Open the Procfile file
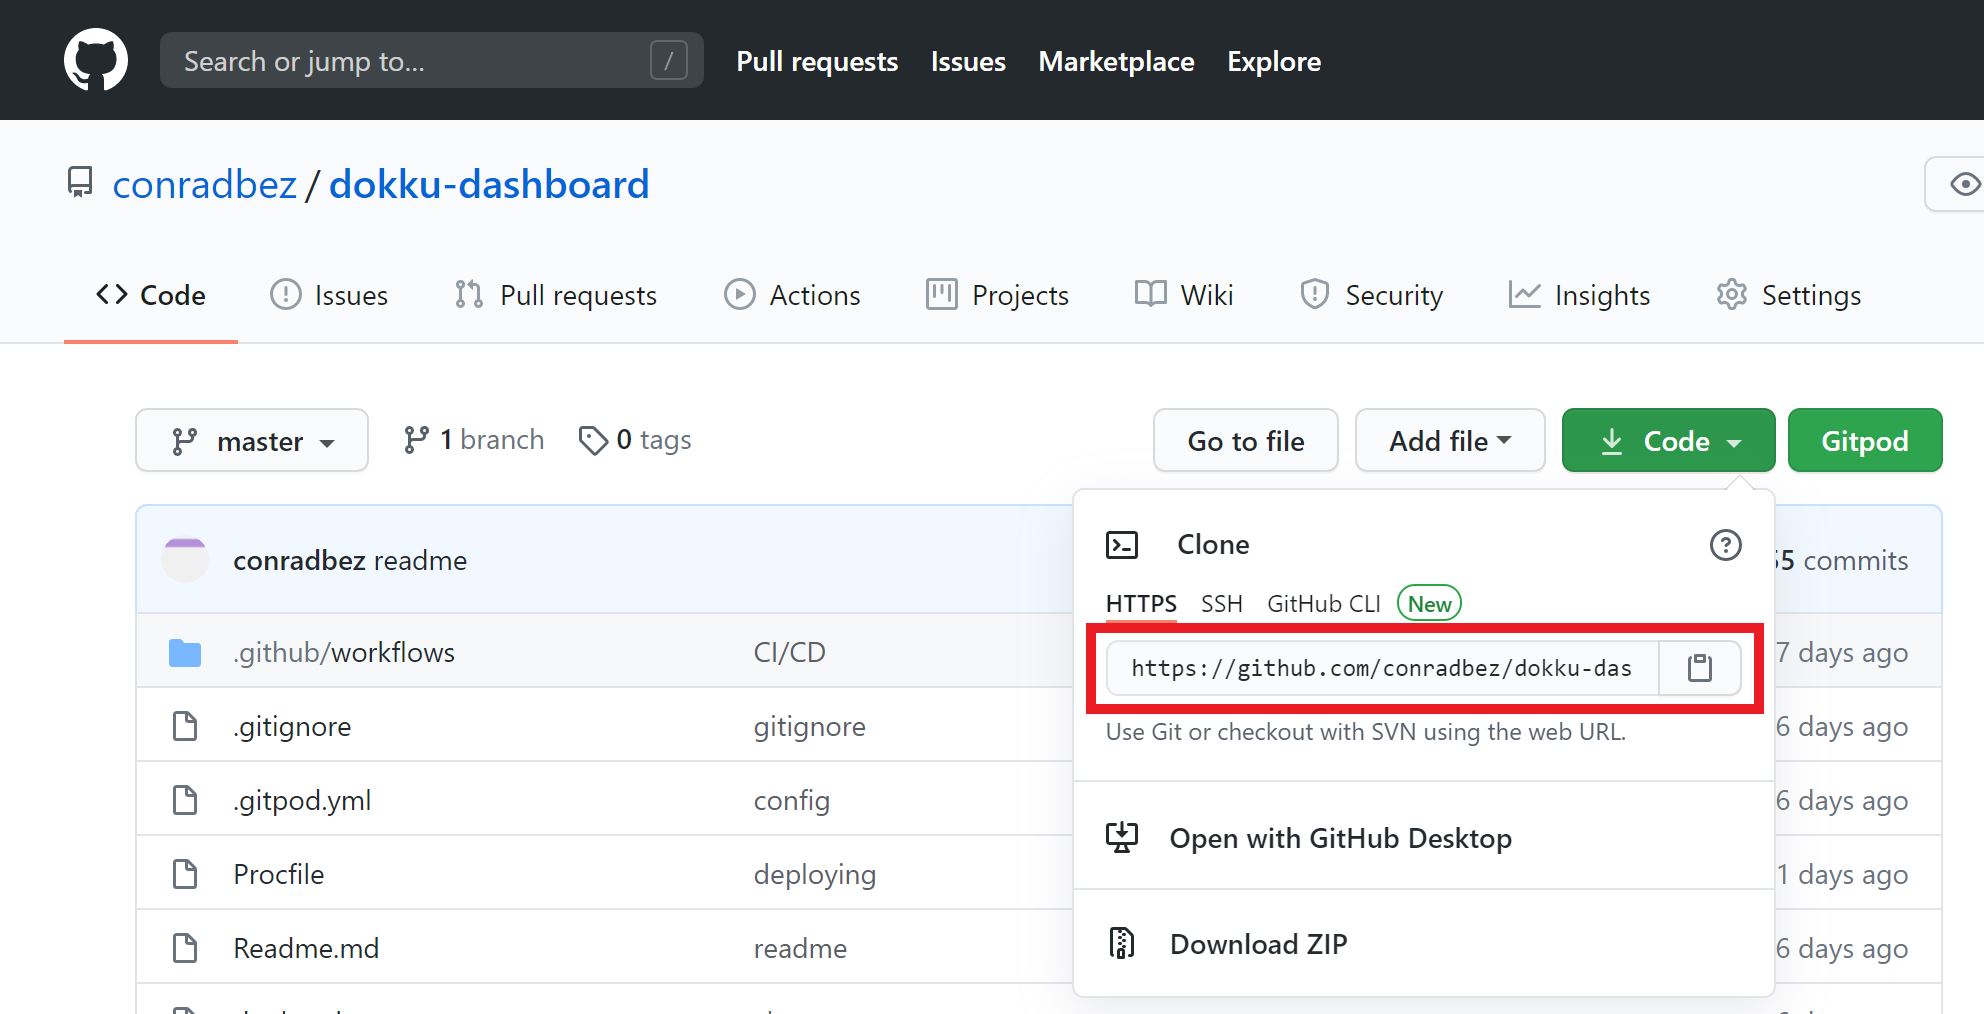Viewport: 1984px width, 1014px height. tap(278, 874)
